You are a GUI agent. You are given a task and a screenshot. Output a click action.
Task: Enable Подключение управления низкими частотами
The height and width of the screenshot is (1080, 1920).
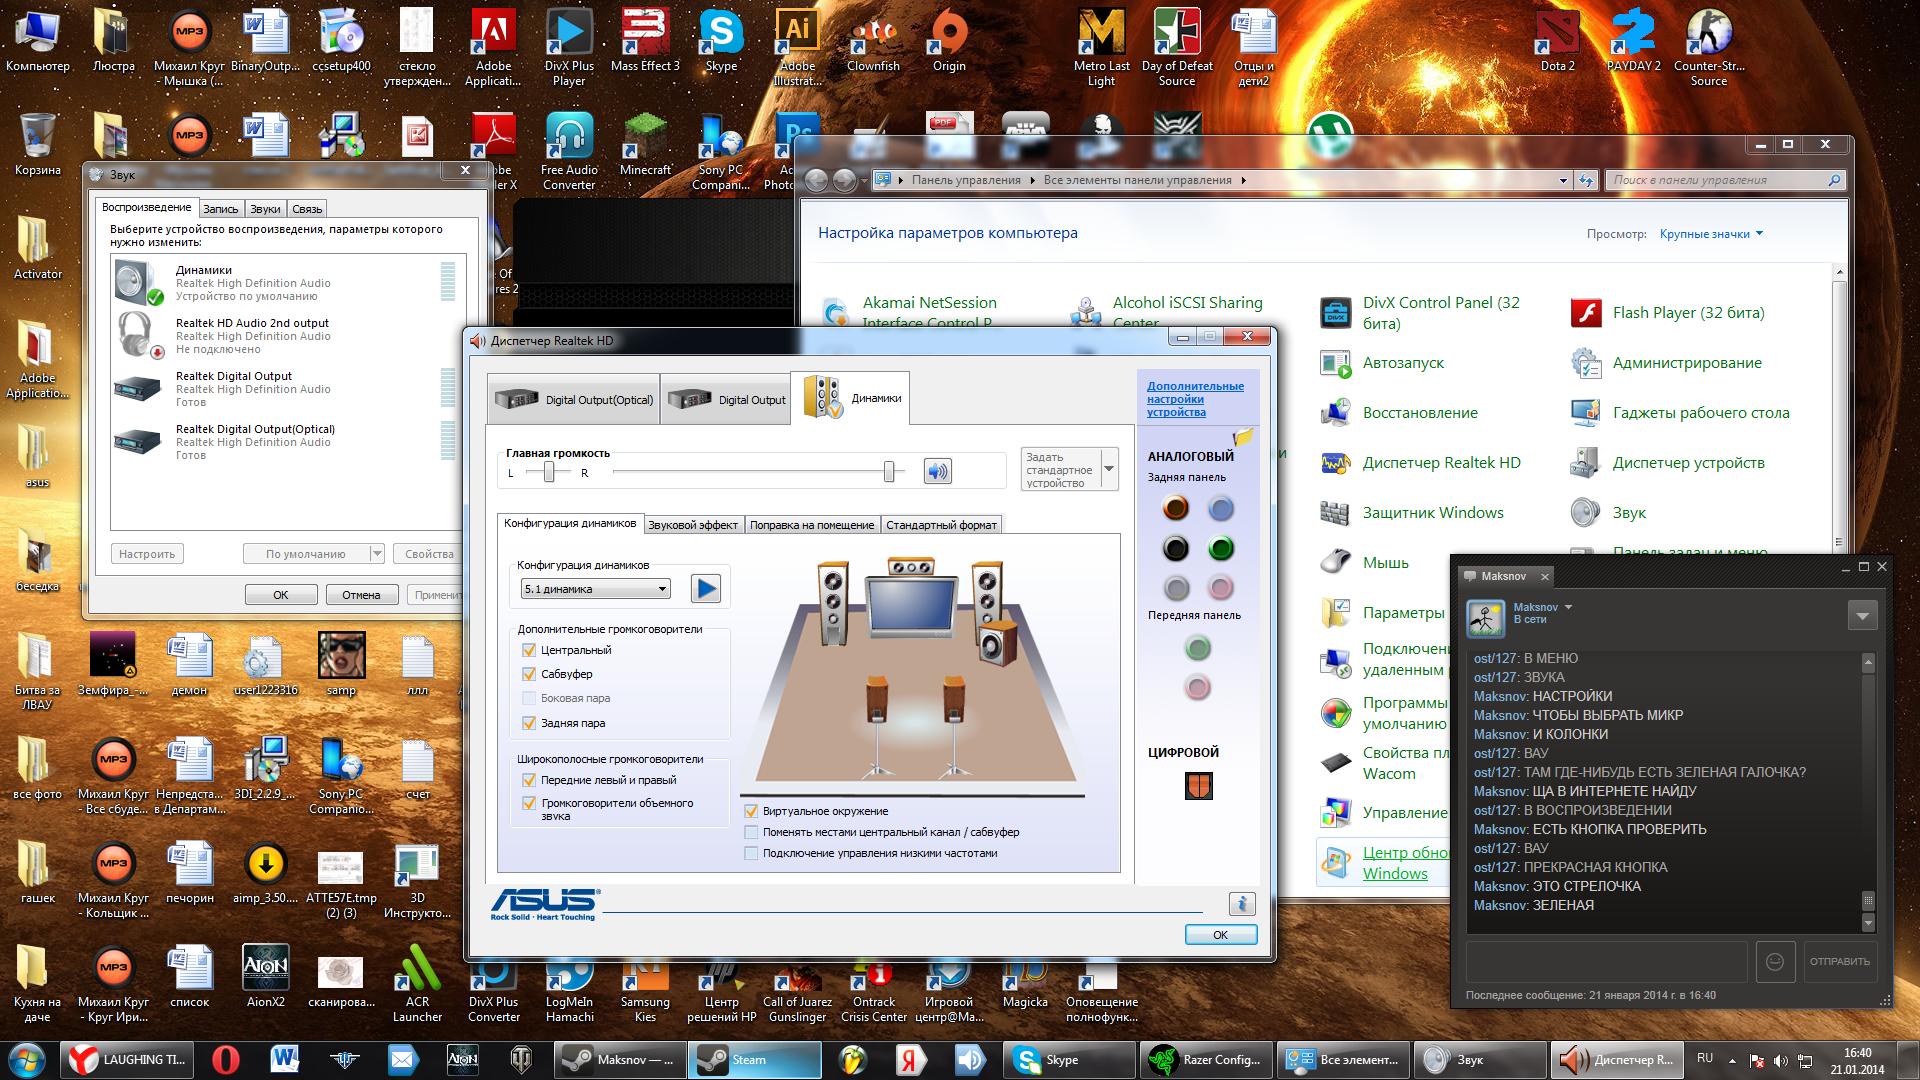pyautogui.click(x=751, y=853)
